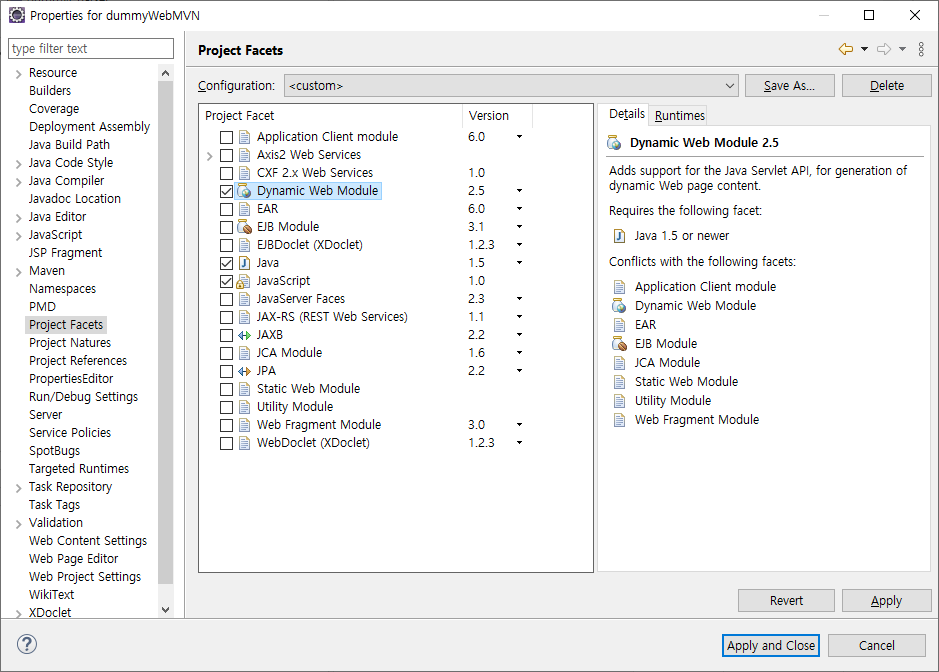The height and width of the screenshot is (672, 939).
Task: Click the JPA arrows icon
Action: pos(244,371)
